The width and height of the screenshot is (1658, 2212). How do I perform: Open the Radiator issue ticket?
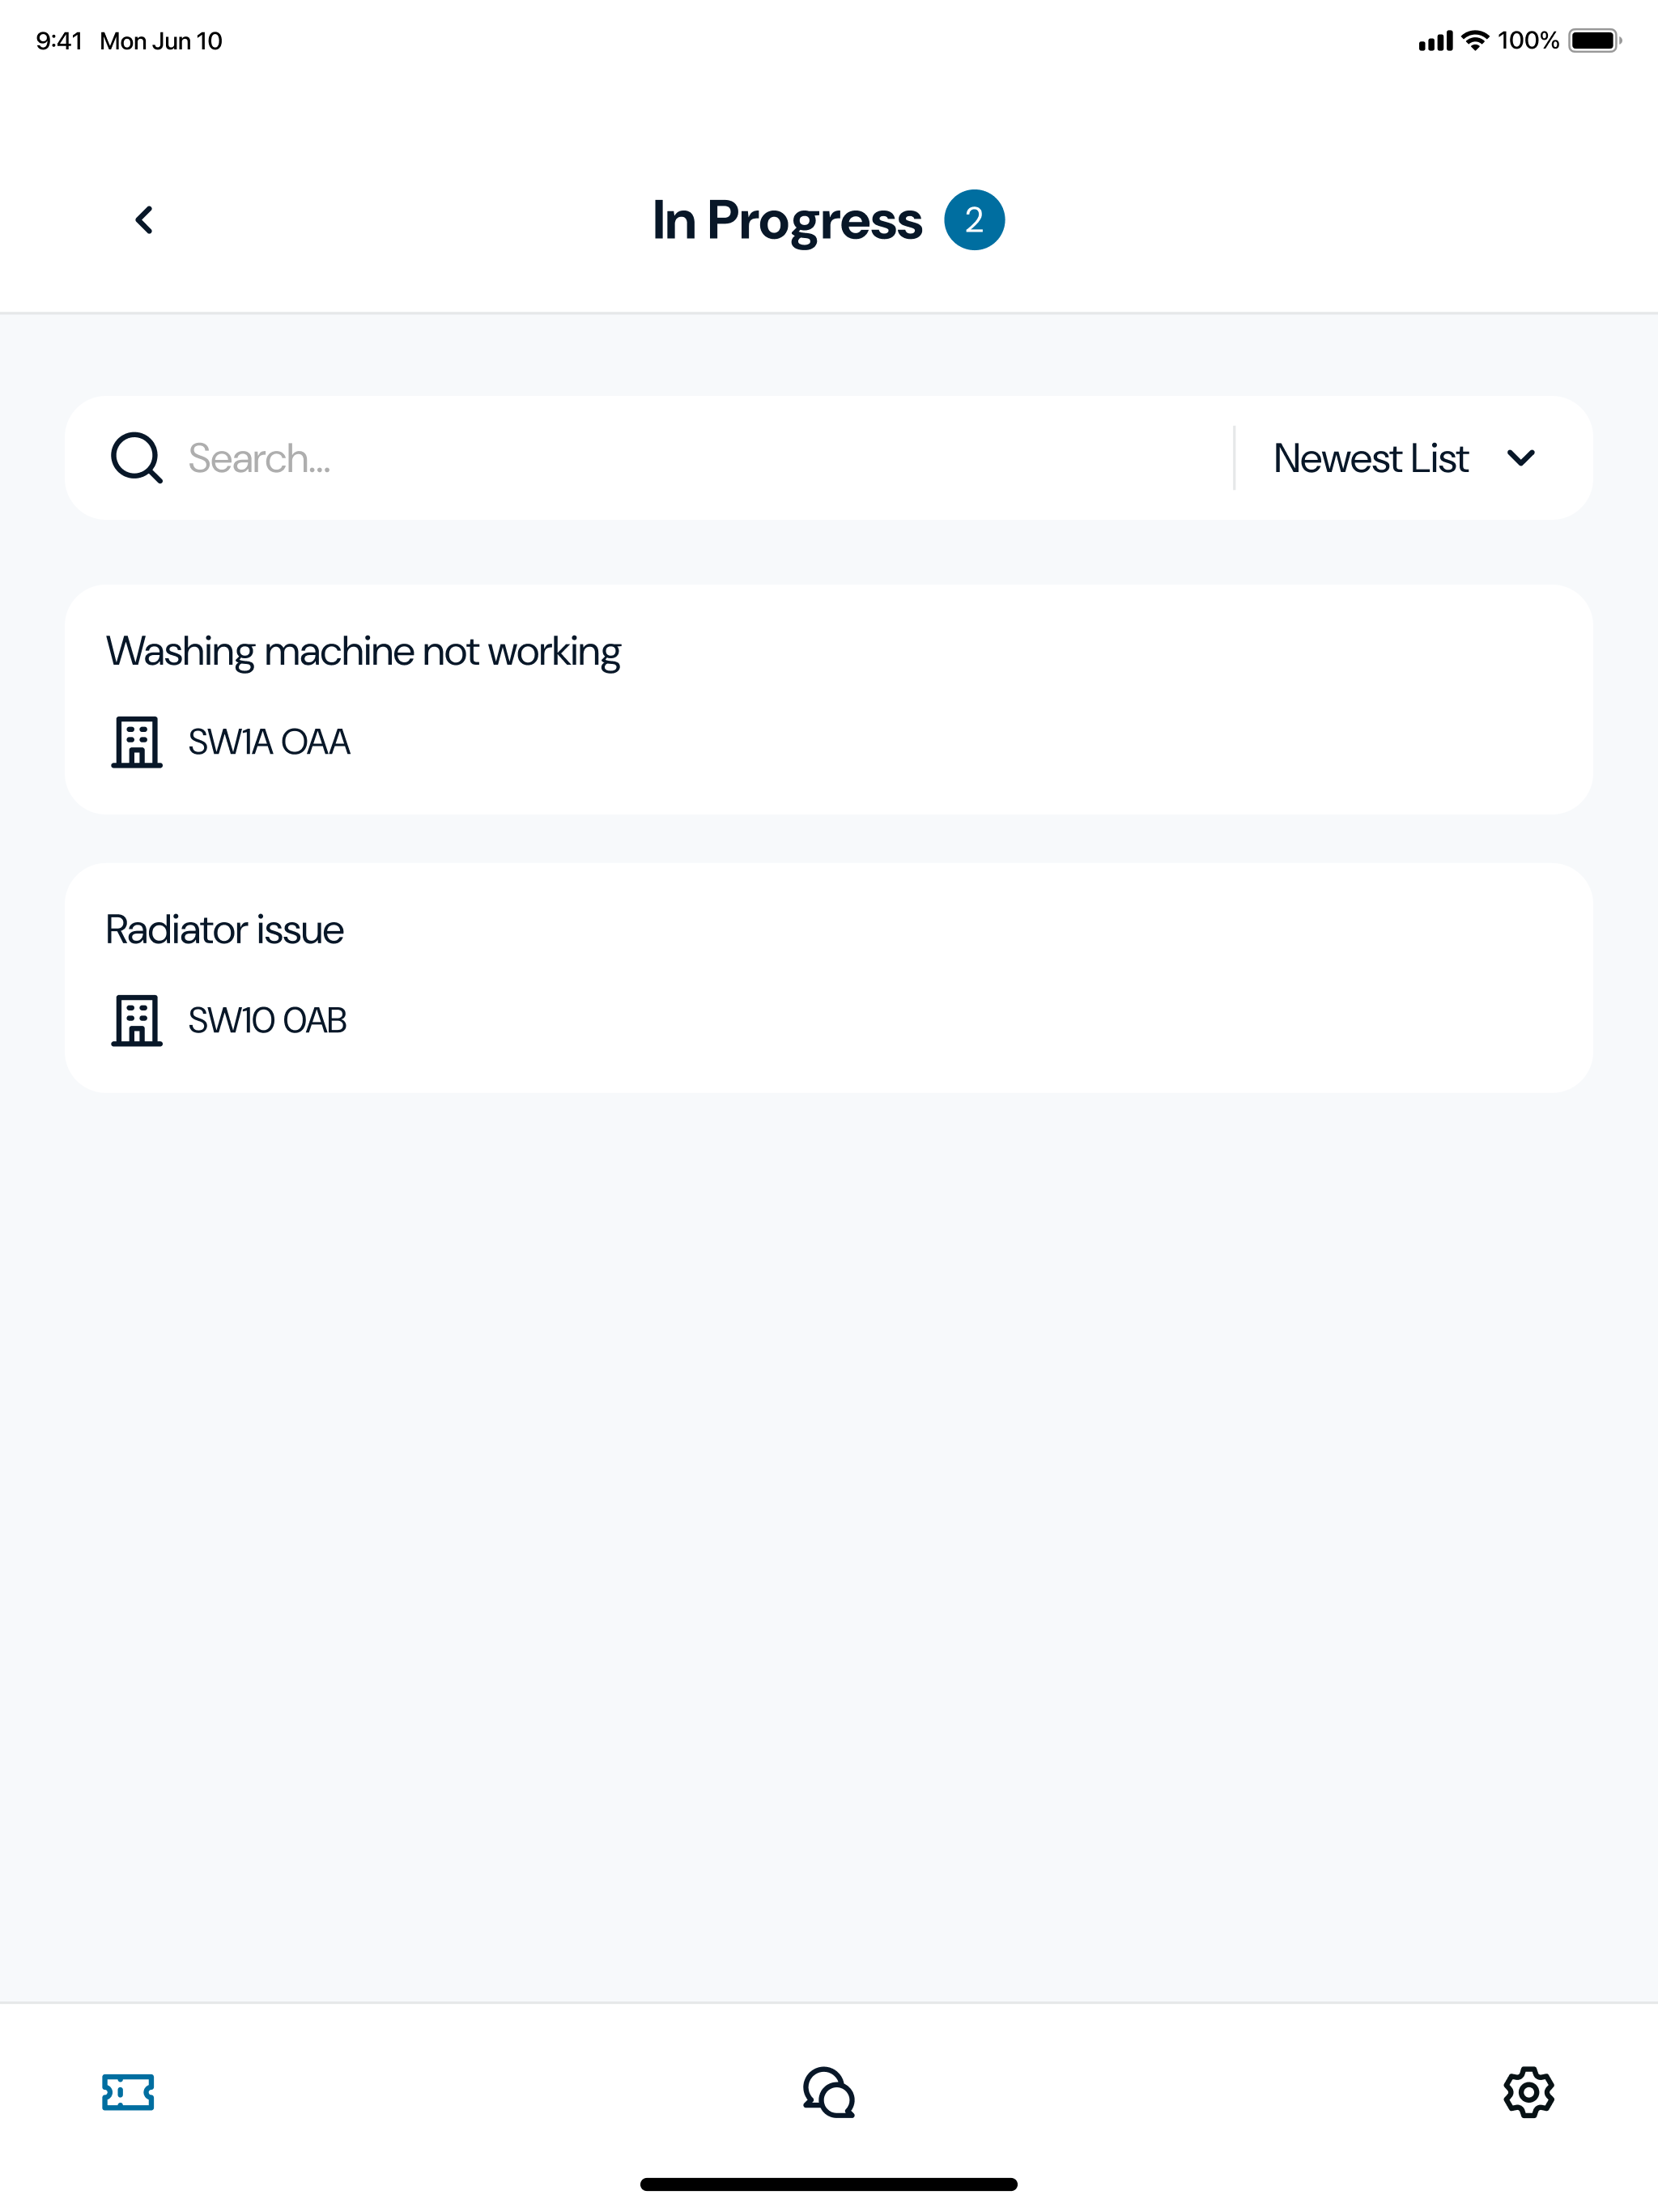point(829,977)
